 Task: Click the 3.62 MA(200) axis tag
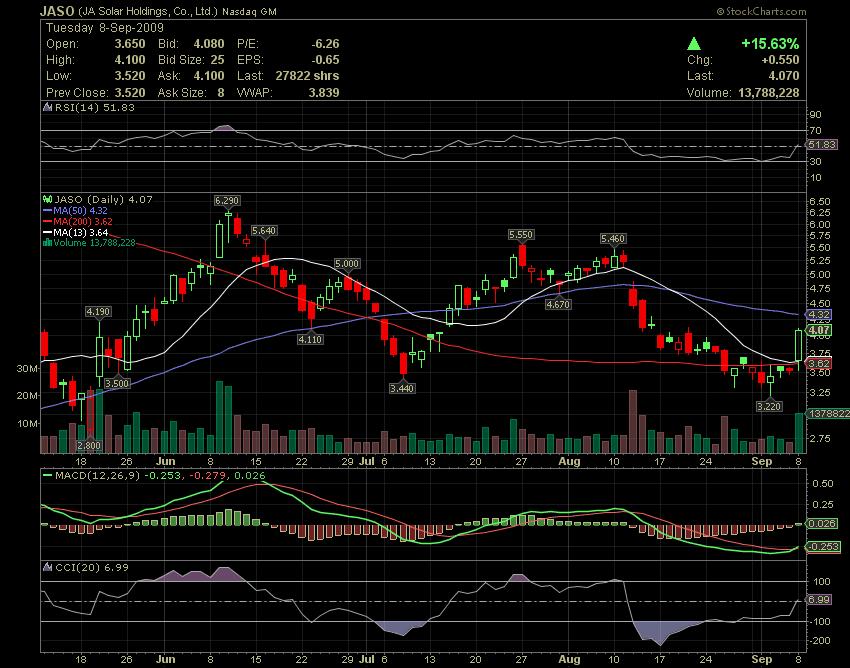[x=819, y=363]
